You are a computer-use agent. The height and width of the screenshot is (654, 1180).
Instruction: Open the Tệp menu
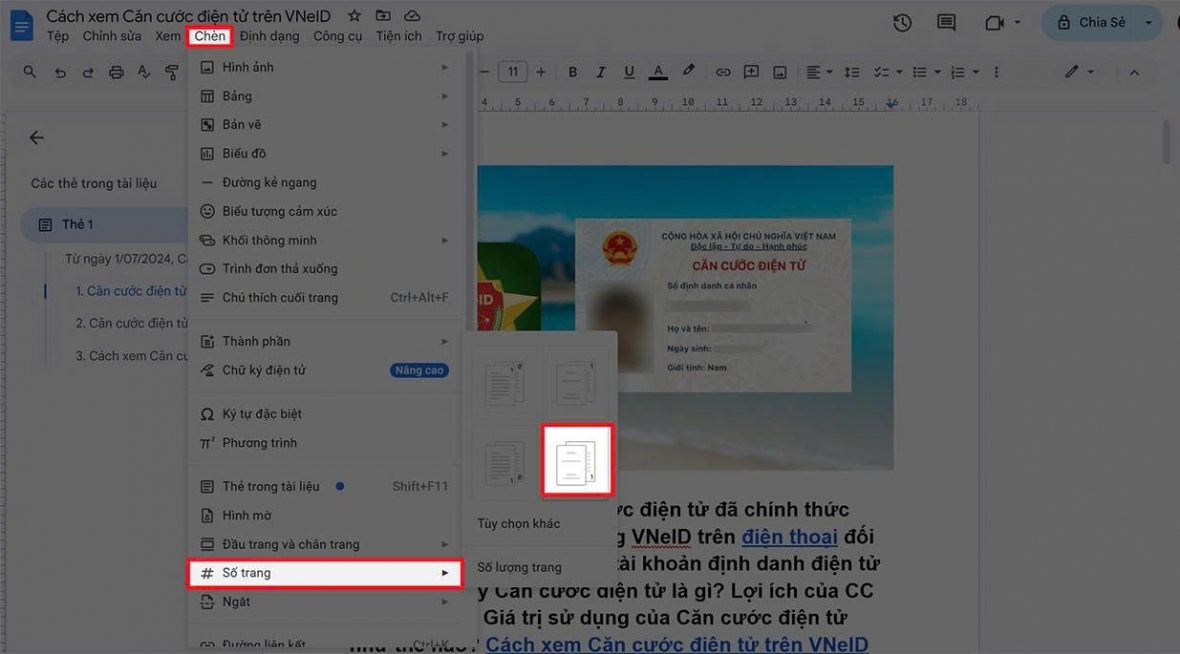click(57, 36)
